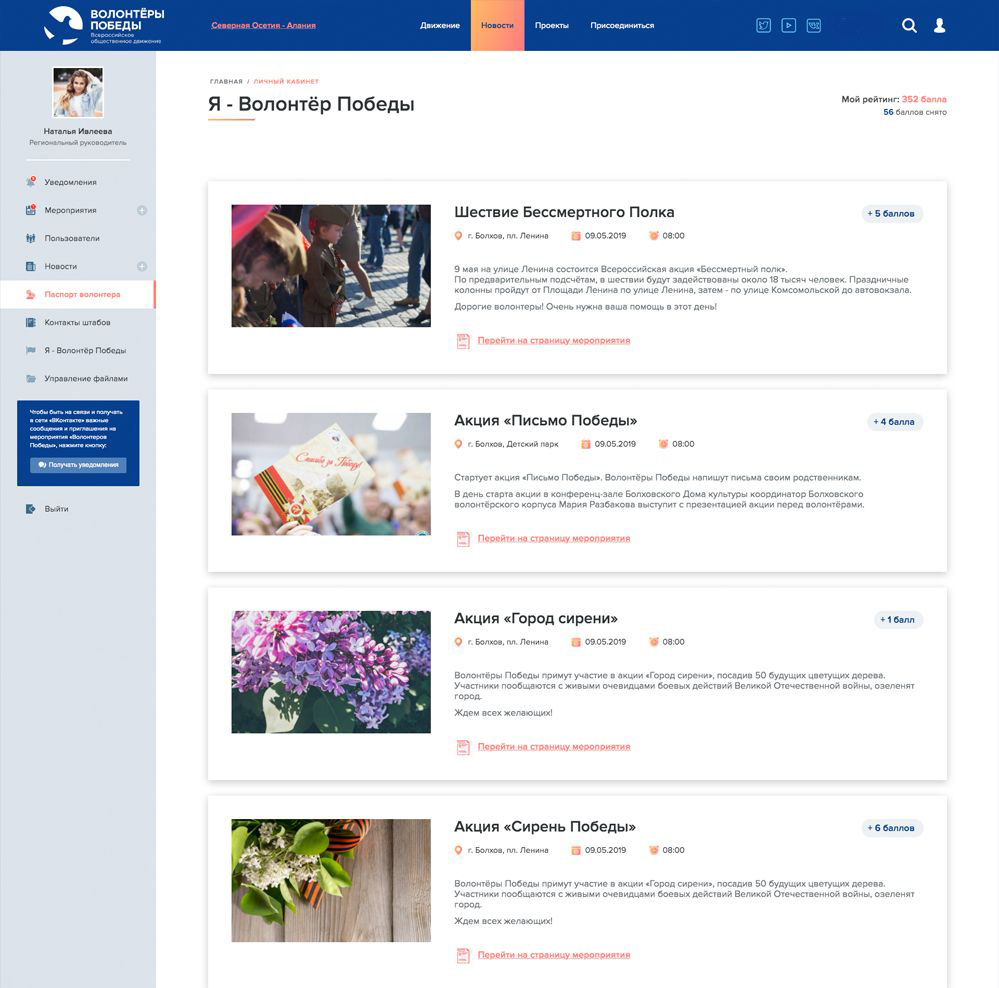Click the search magnifier icon
The height and width of the screenshot is (988, 999).
909,26
